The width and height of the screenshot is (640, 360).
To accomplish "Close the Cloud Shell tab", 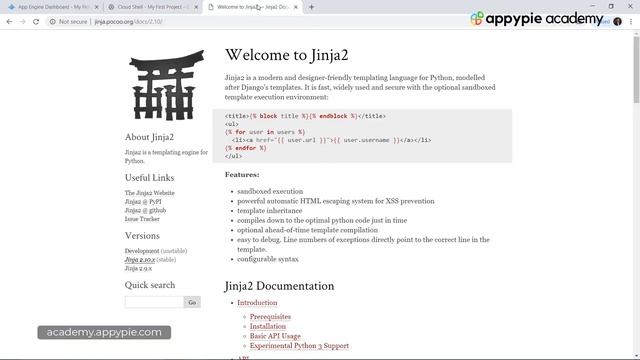I will [x=196, y=7].
